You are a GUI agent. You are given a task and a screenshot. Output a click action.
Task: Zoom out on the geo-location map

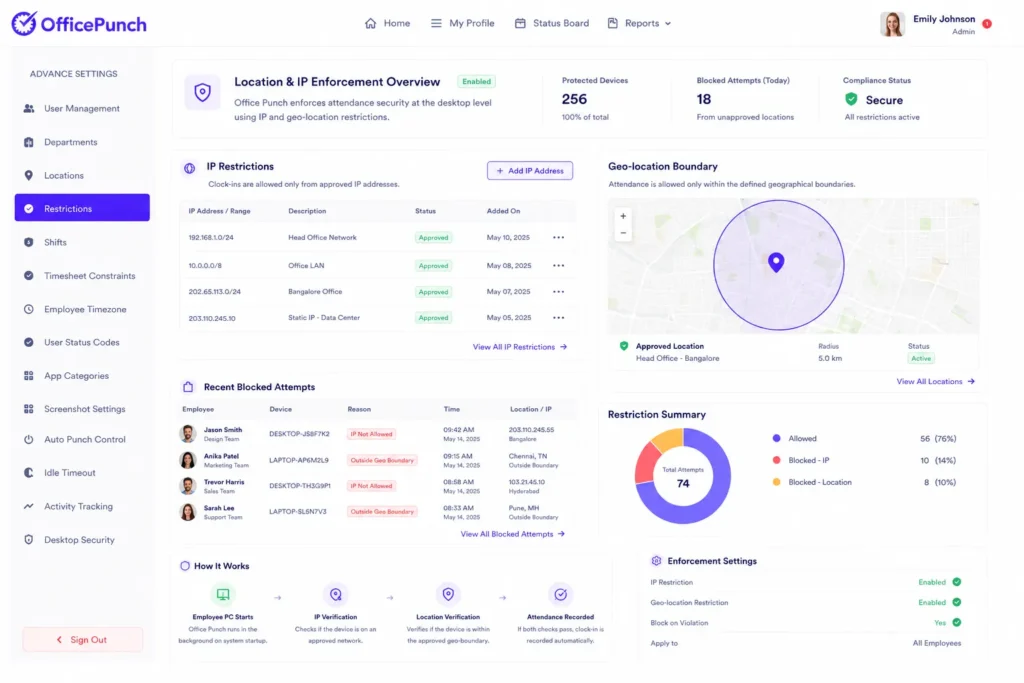coord(623,233)
